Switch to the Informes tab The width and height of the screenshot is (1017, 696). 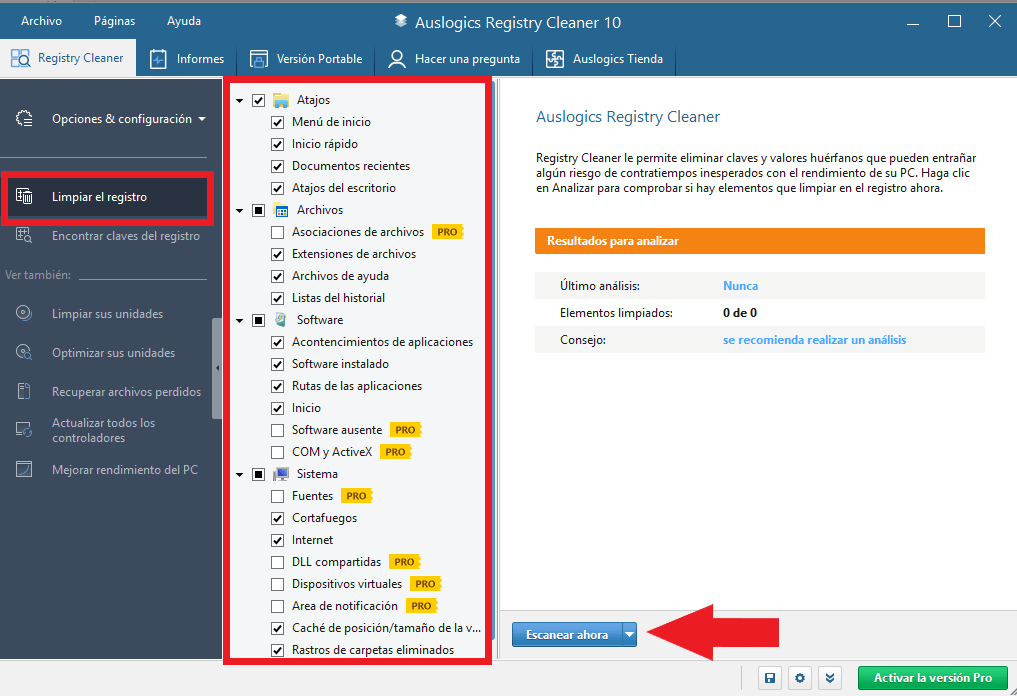[187, 59]
